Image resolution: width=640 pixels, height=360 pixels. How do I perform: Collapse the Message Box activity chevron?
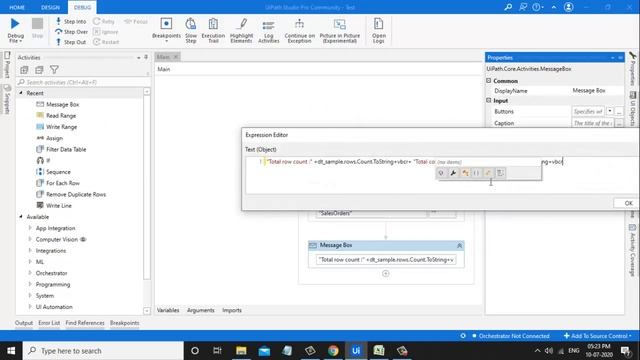click(459, 245)
